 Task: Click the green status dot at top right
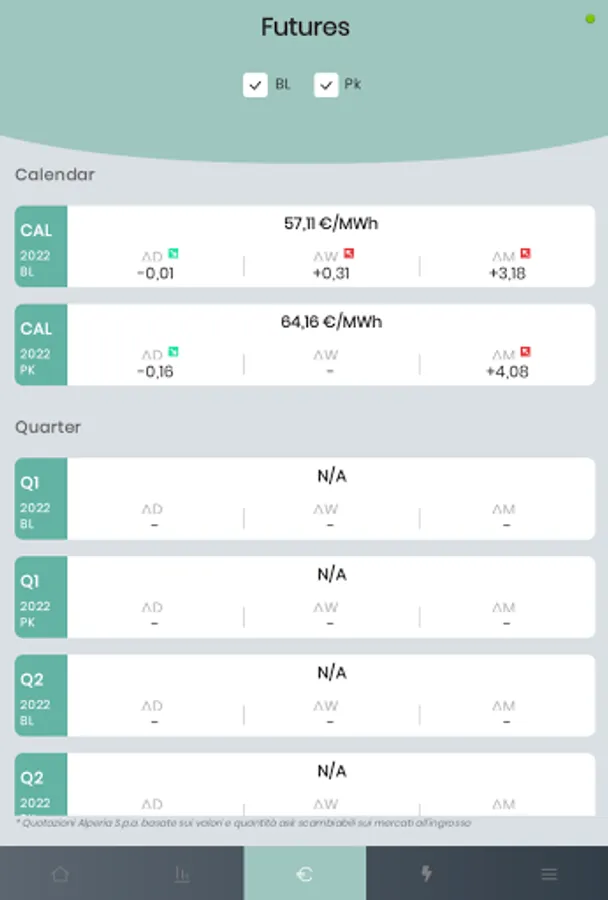[x=590, y=19]
